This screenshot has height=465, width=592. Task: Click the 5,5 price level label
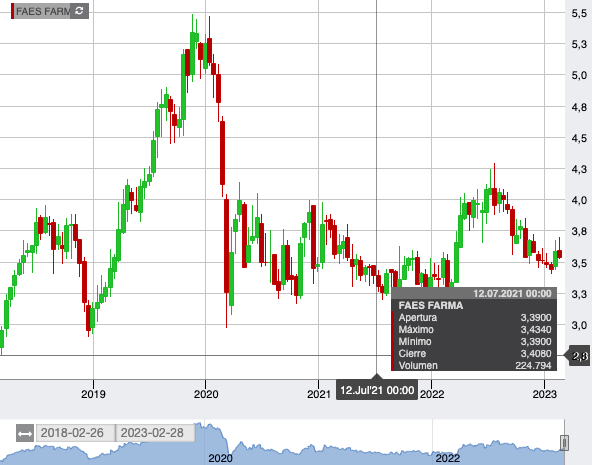point(579,13)
